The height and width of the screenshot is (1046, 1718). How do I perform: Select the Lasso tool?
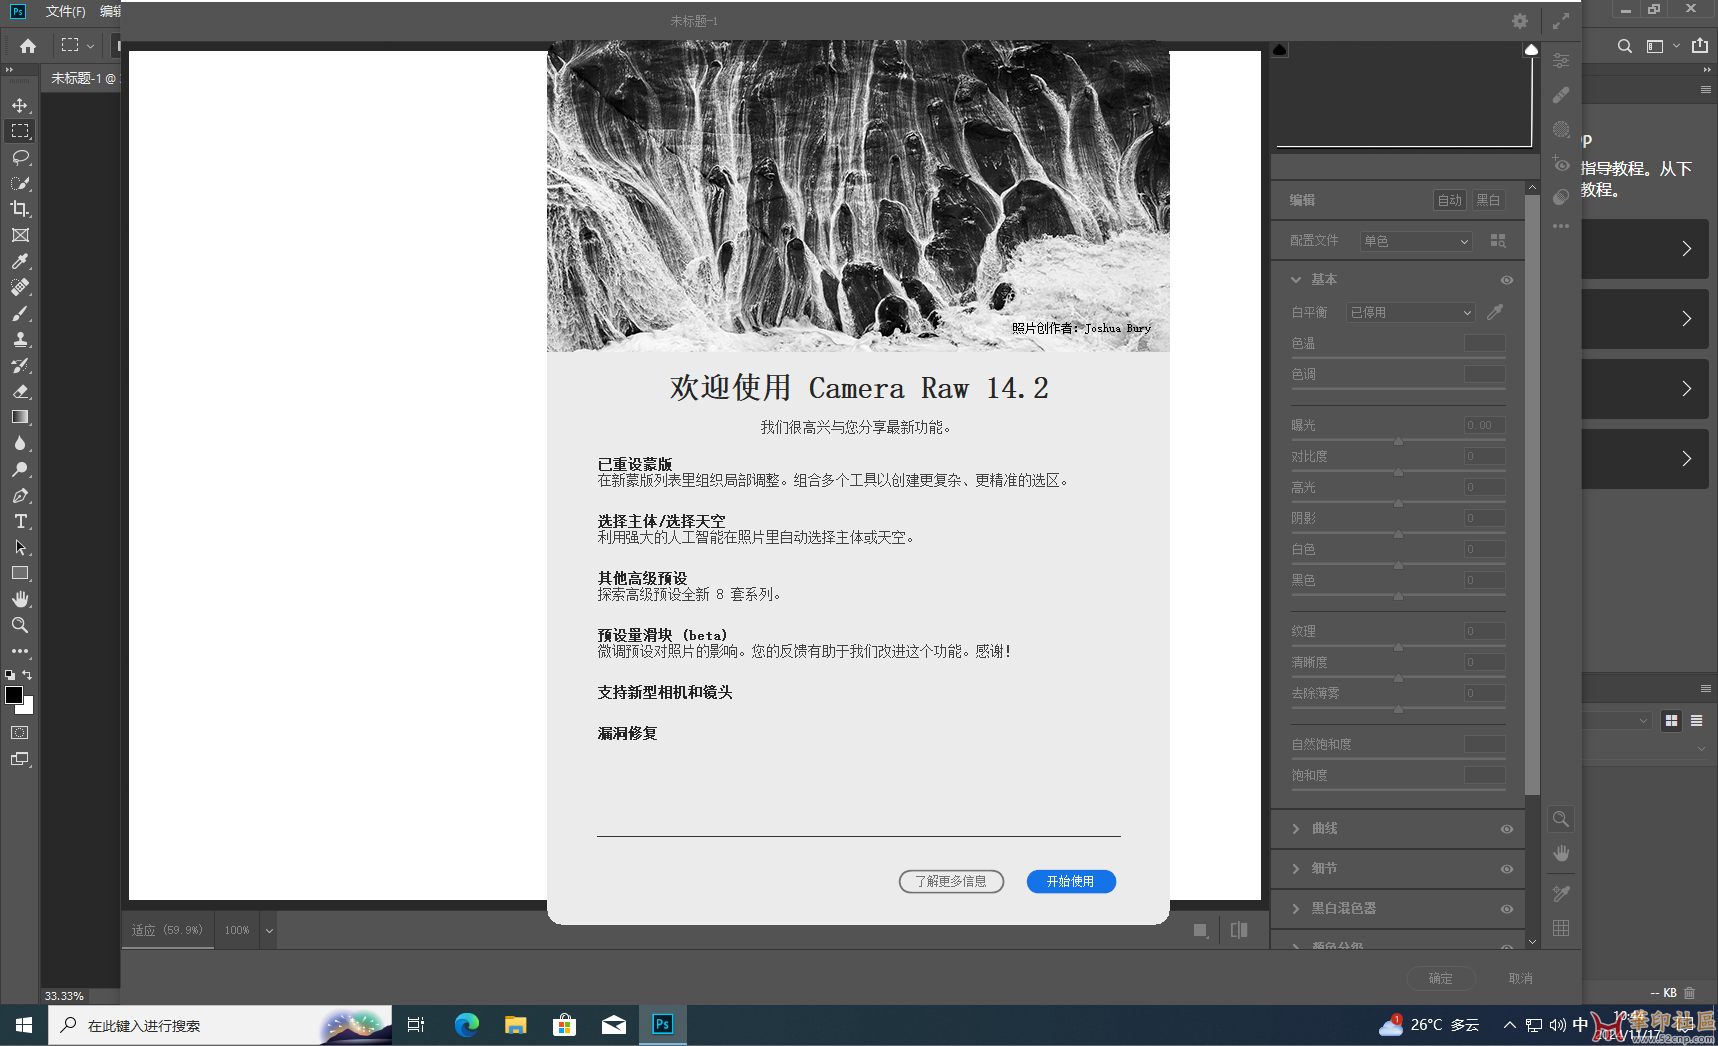(20, 157)
